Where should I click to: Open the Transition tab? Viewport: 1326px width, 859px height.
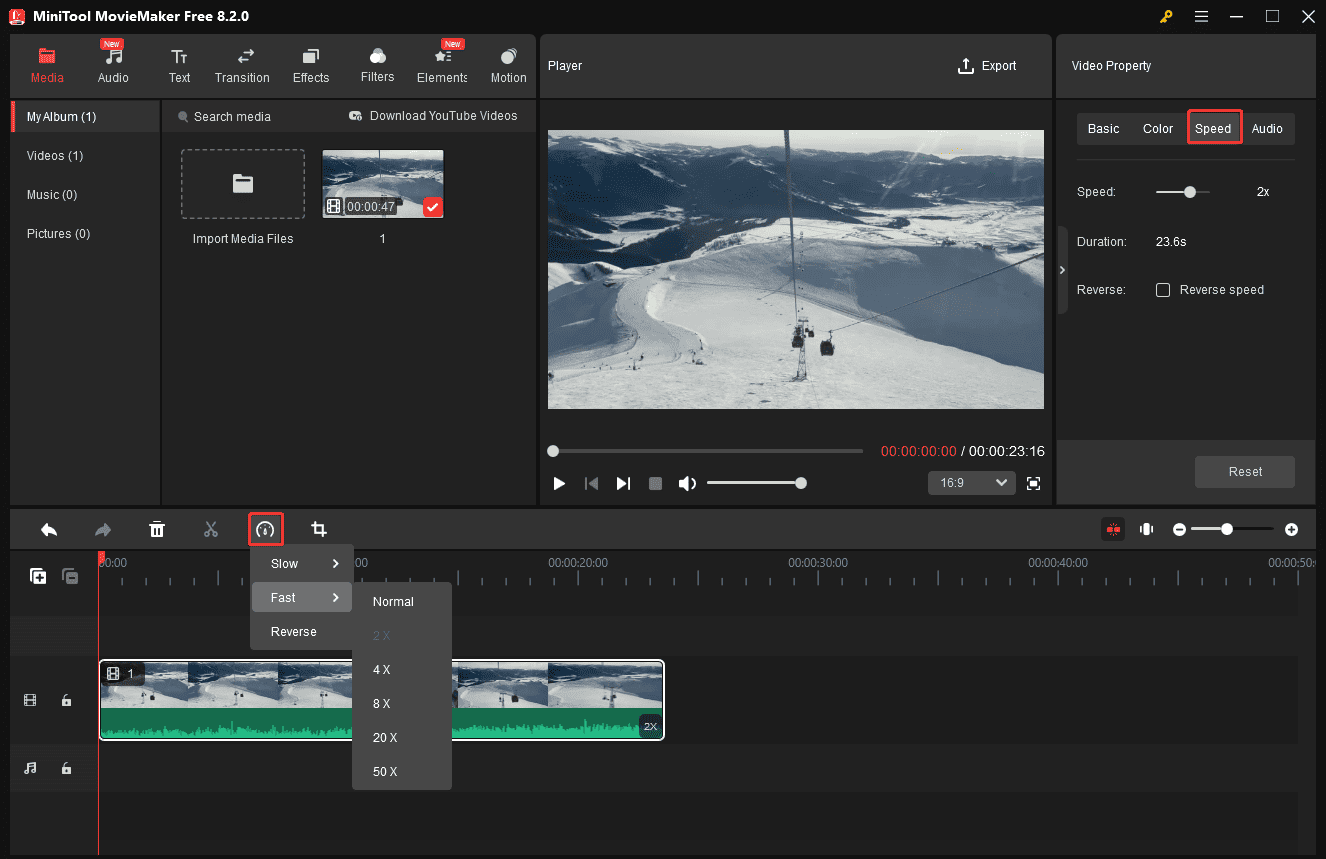242,66
